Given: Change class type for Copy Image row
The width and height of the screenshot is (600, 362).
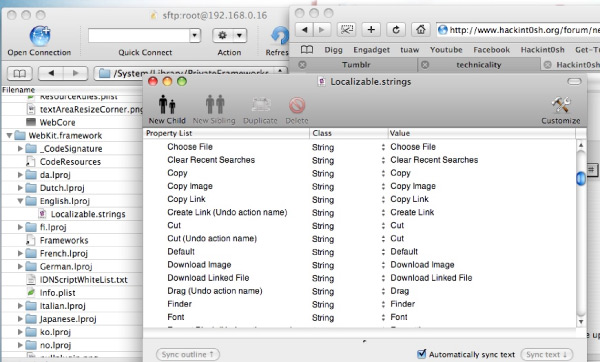Looking at the screenshot, I should click(x=383, y=186).
